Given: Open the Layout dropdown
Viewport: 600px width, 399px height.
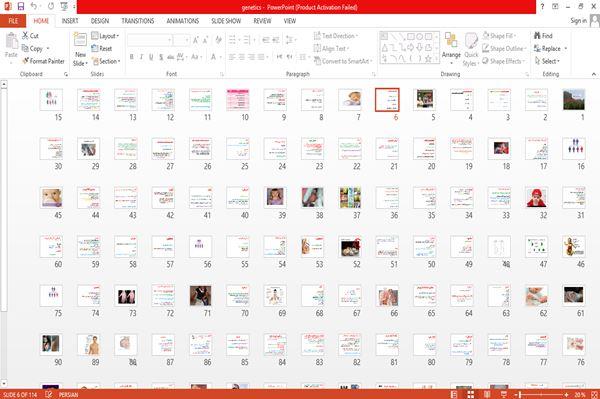Looking at the screenshot, I should [105, 36].
